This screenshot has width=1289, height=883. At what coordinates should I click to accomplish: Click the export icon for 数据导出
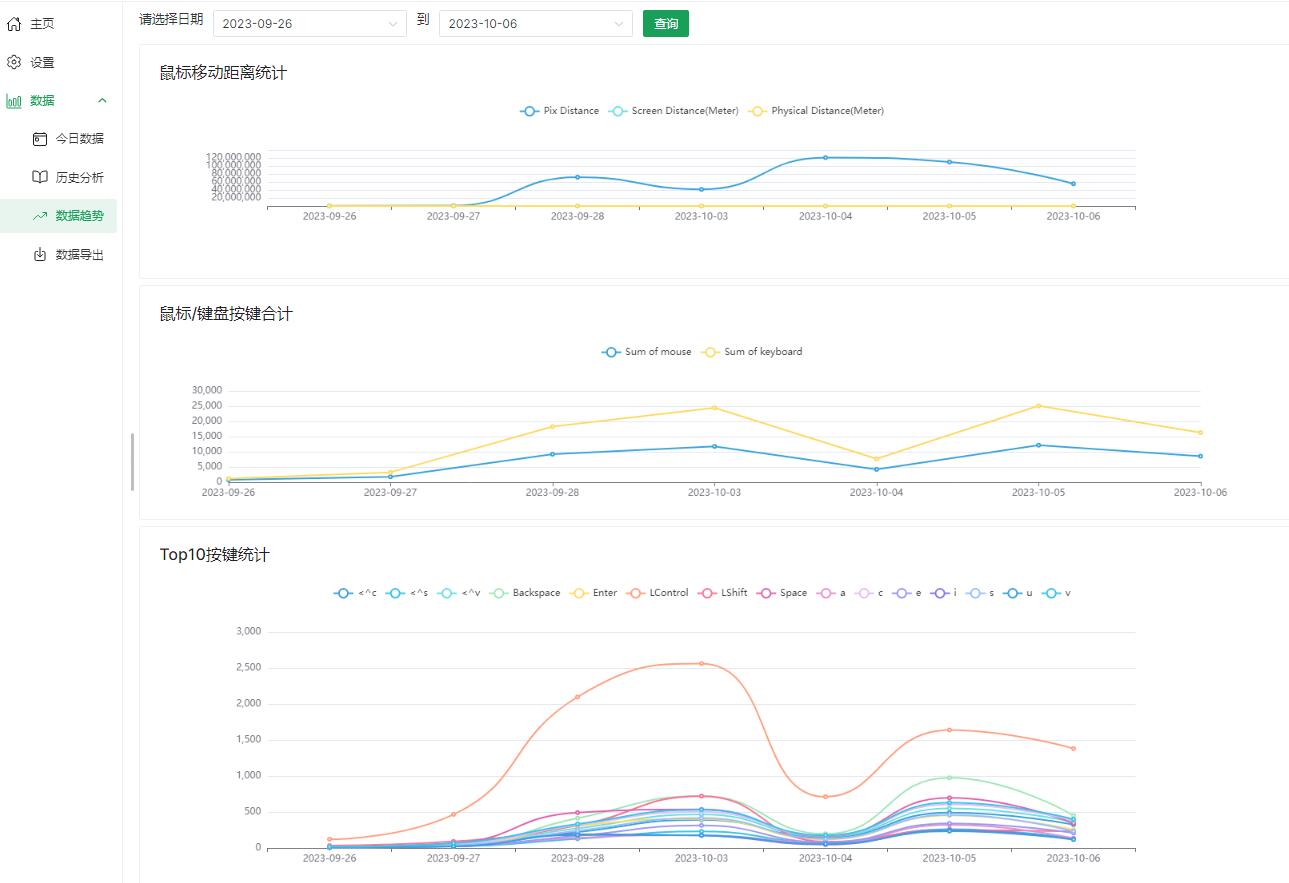point(40,255)
